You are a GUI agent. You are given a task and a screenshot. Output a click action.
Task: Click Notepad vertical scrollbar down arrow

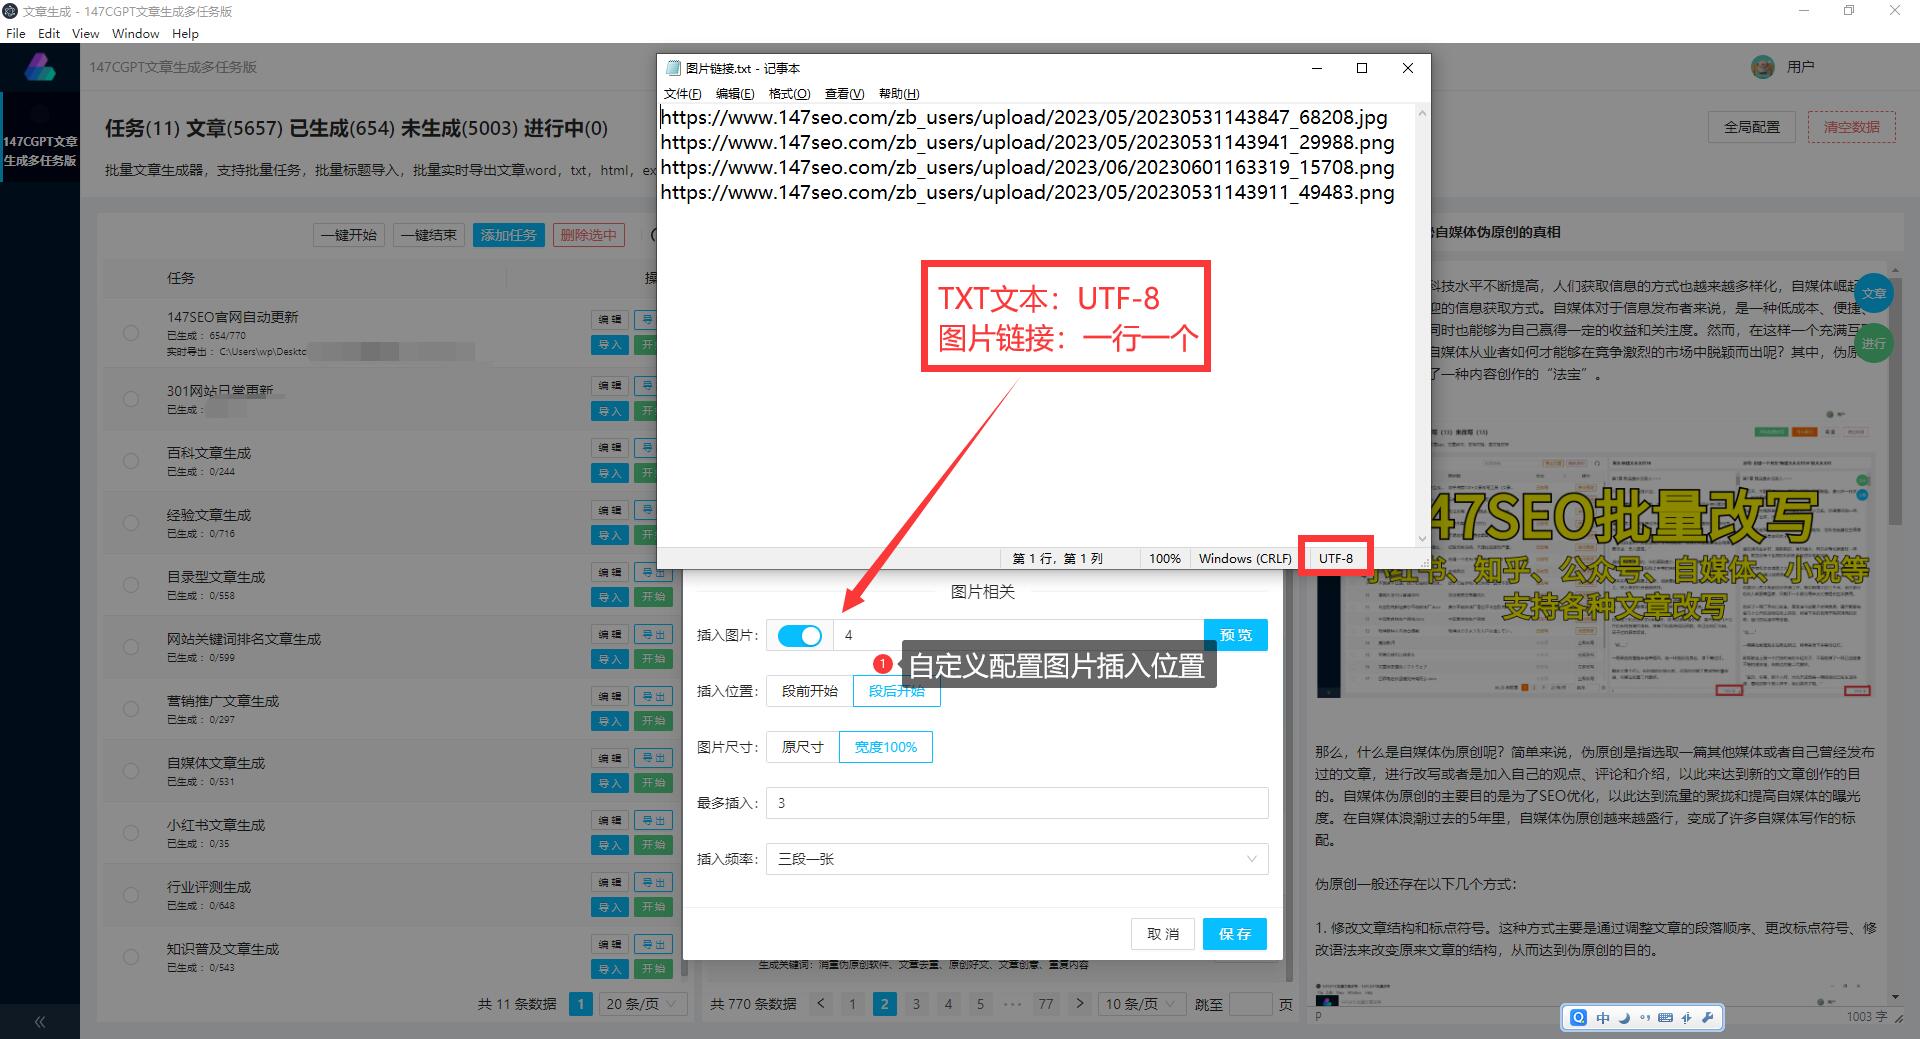[1422, 538]
